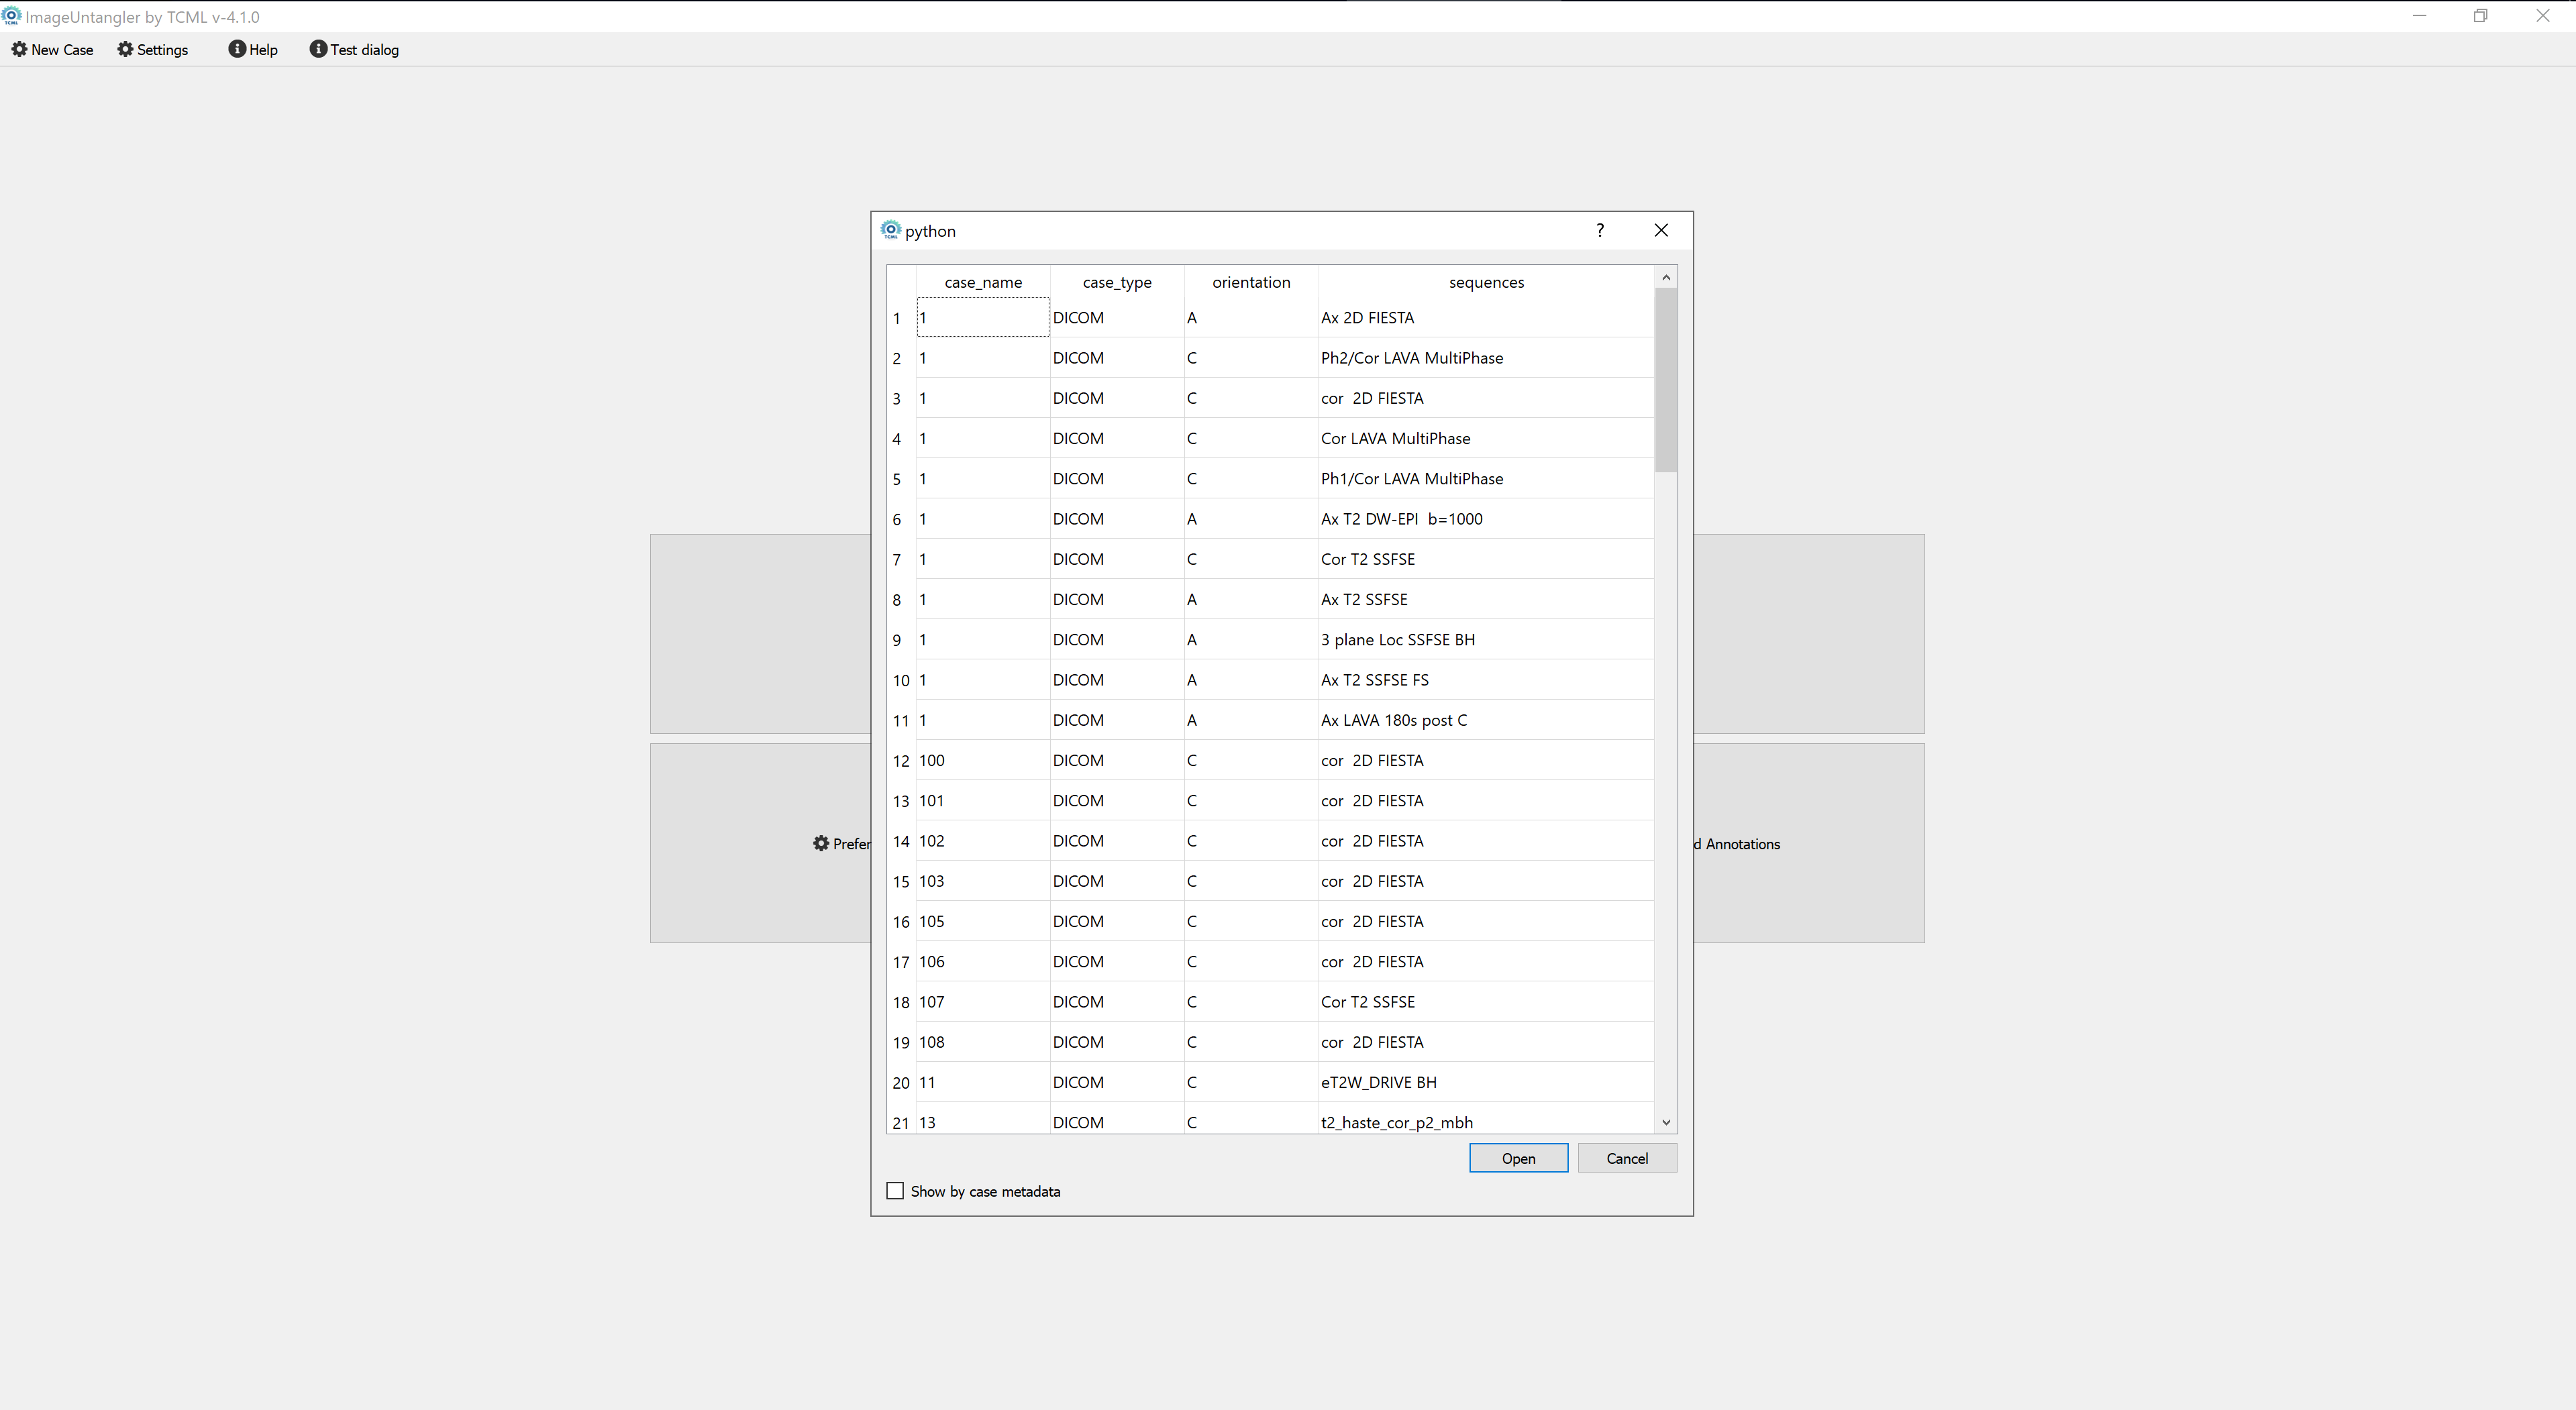
Task: Select case_name cell '105'
Action: coord(983,921)
